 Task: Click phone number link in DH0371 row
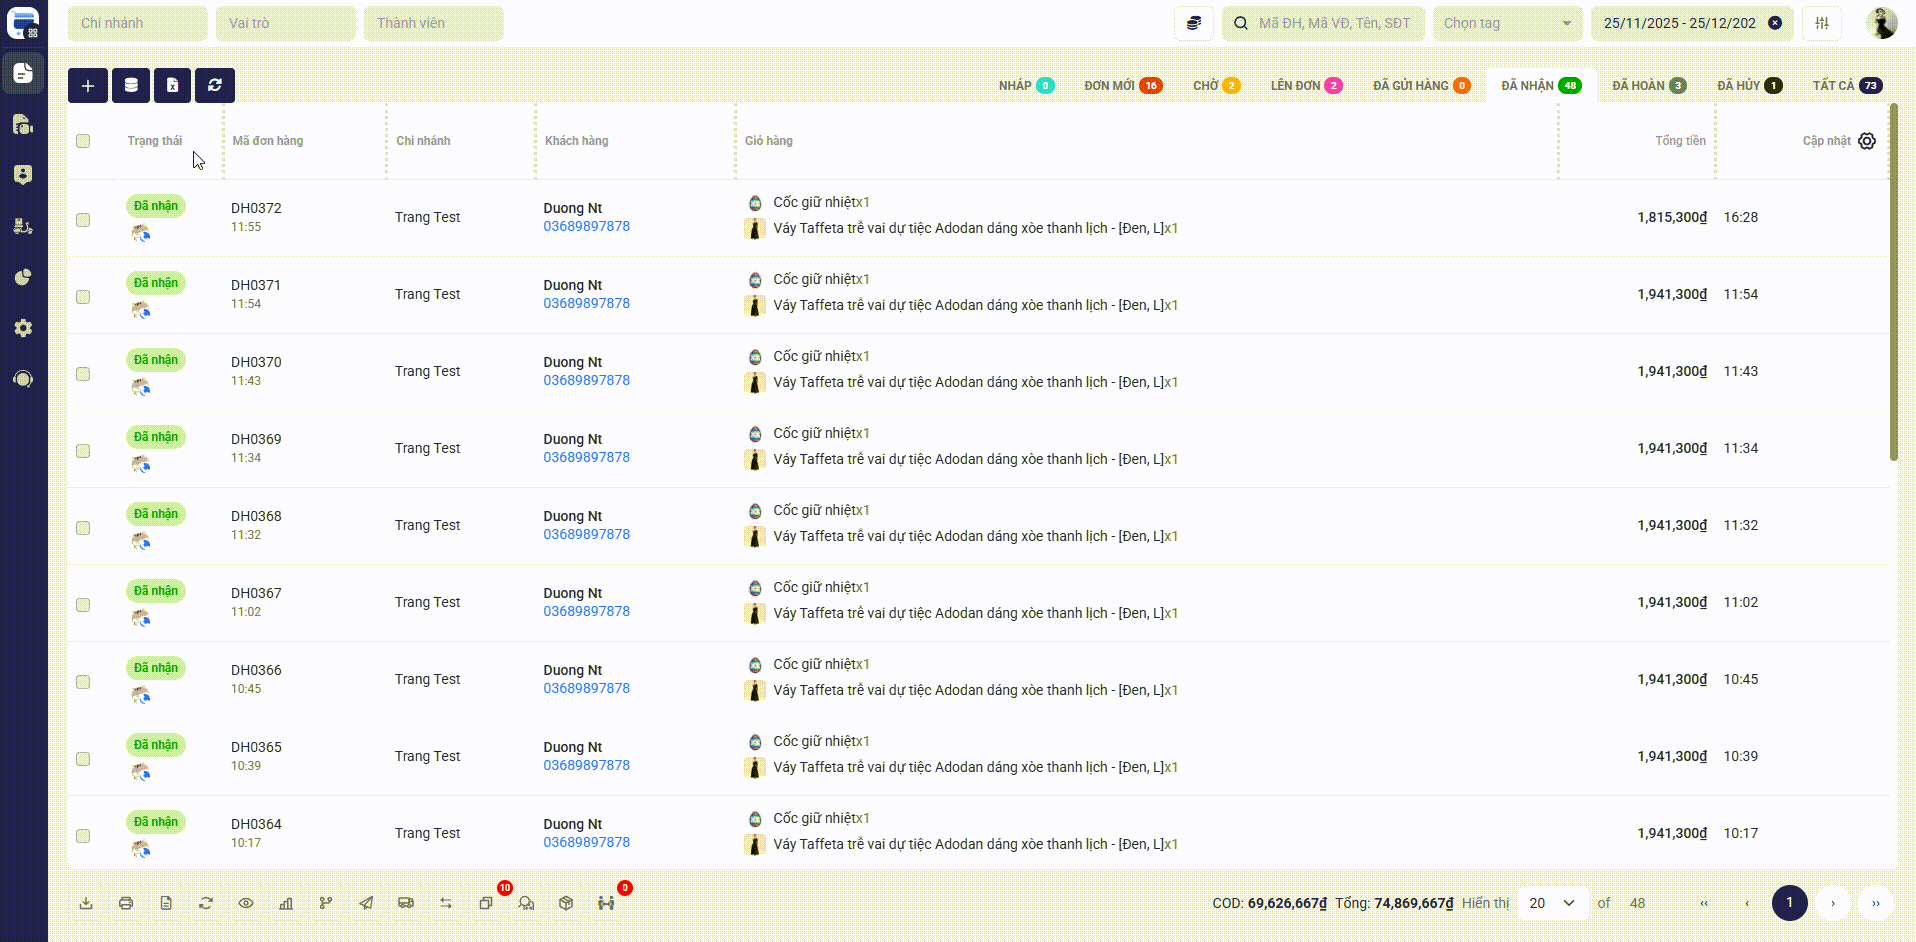pos(586,303)
